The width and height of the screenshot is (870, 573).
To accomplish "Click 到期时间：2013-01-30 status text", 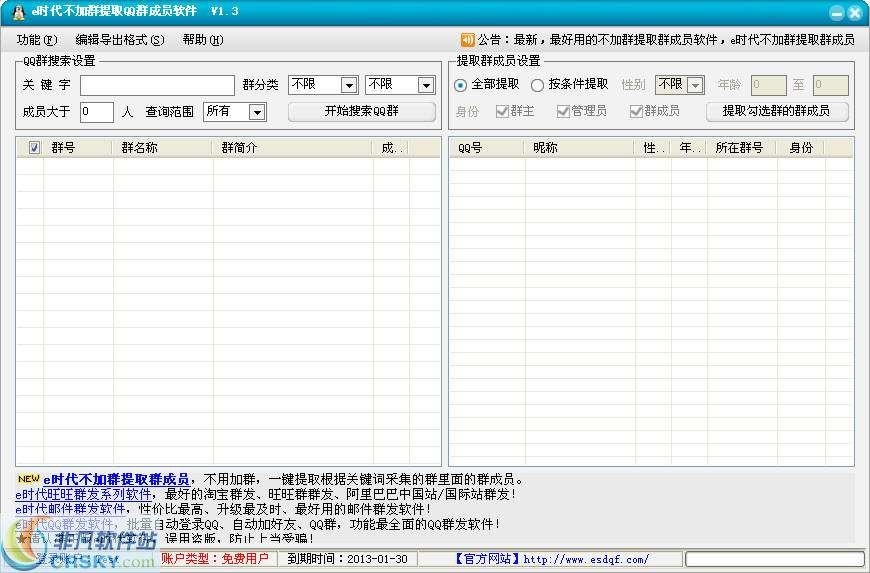I will (347, 559).
